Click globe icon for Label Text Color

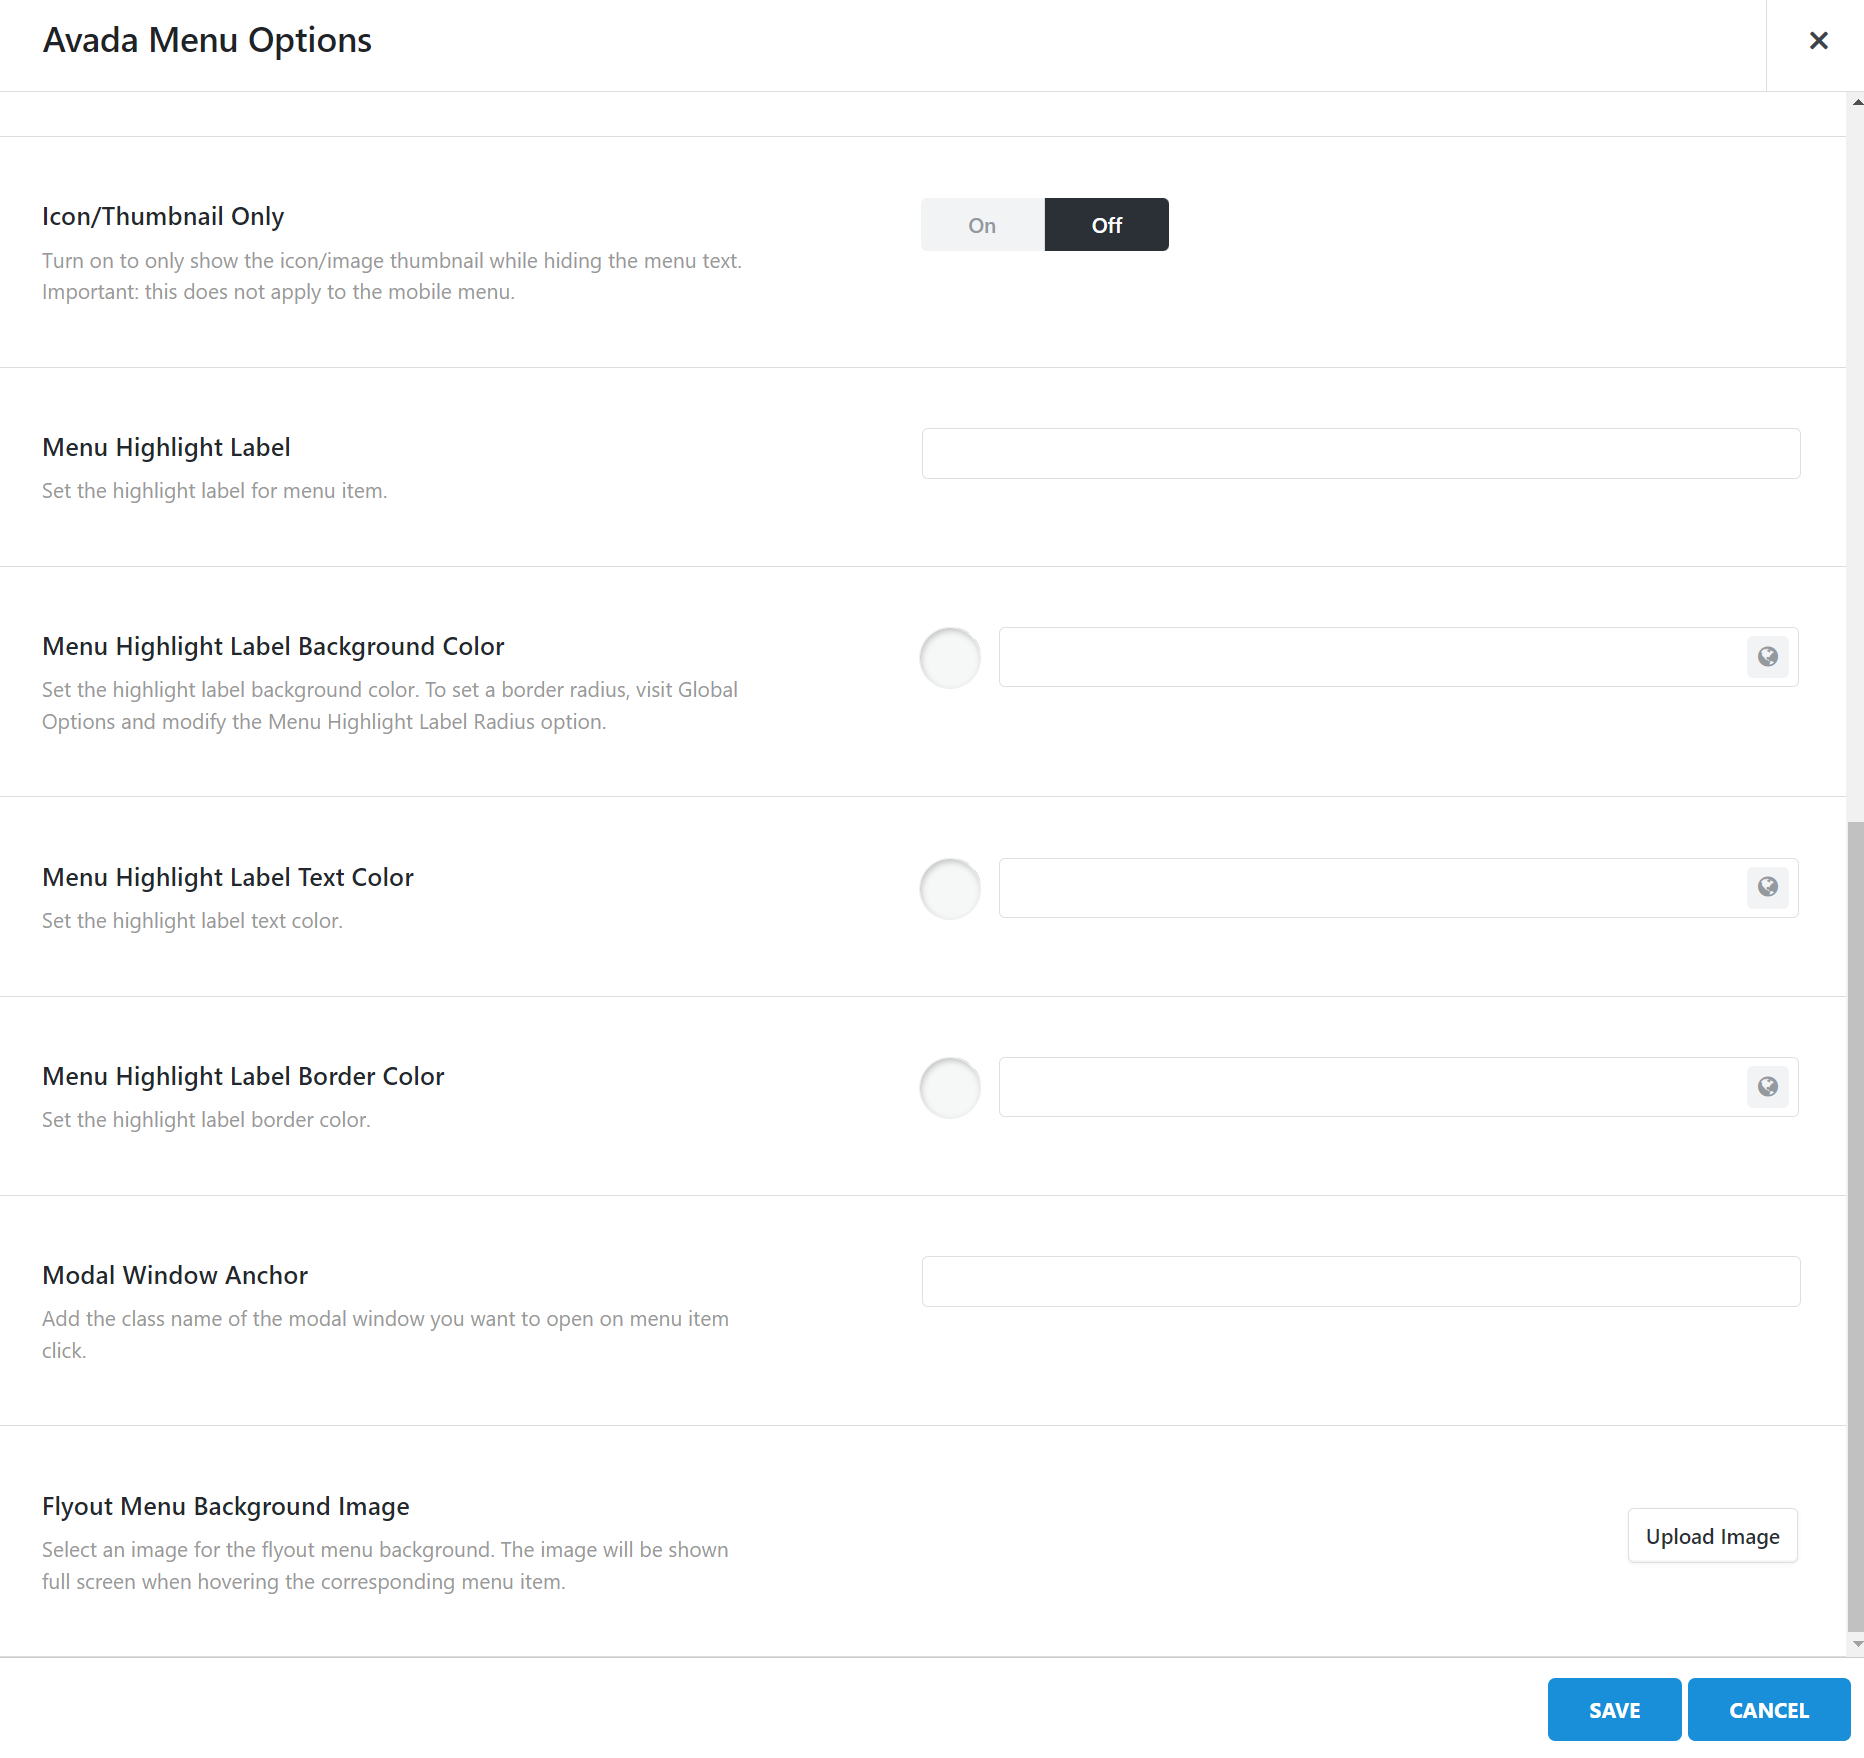coord(1768,888)
